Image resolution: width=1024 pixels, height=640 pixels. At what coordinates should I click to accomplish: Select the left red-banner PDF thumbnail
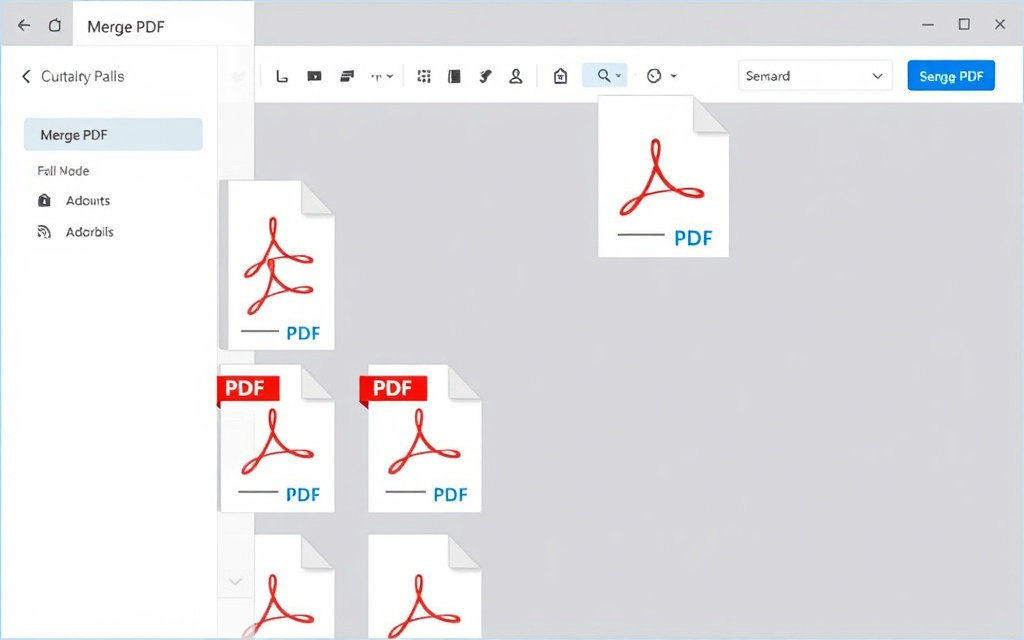click(x=277, y=438)
